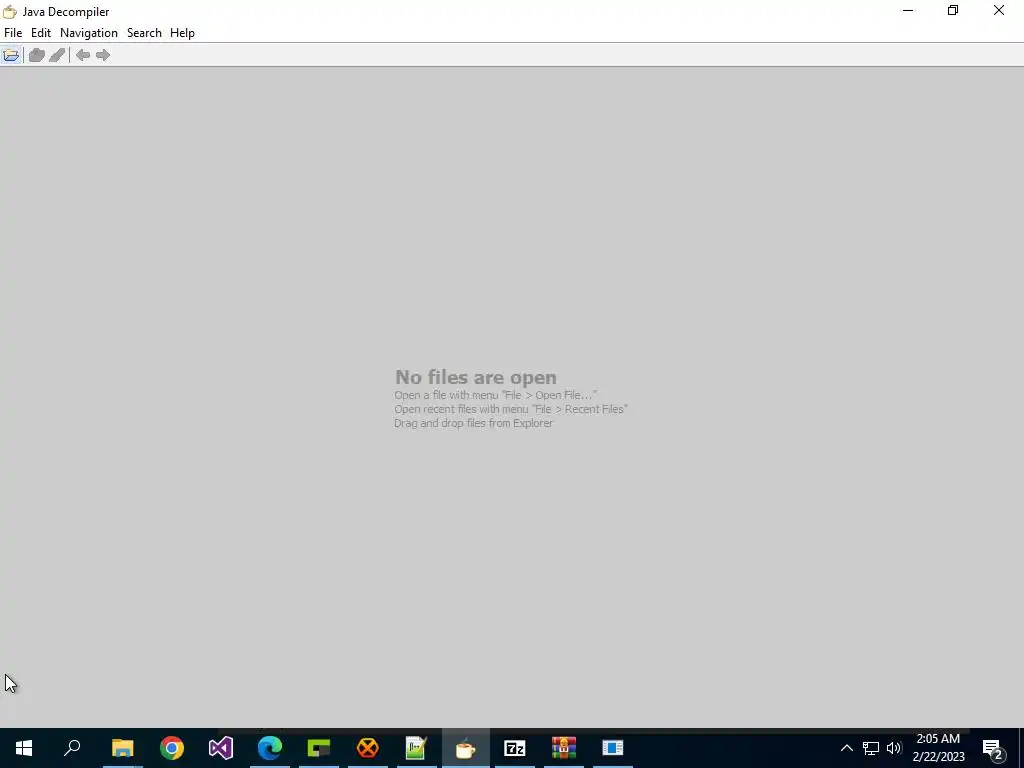Open the clock showing 2:05 AM
The image size is (1024, 768).
(938, 748)
